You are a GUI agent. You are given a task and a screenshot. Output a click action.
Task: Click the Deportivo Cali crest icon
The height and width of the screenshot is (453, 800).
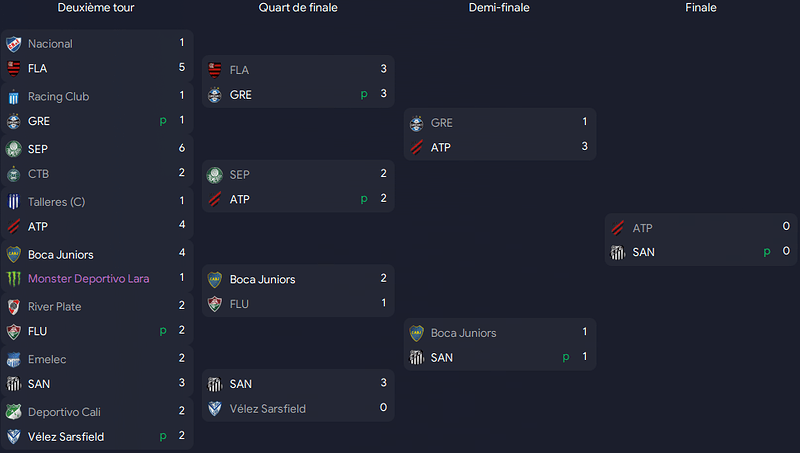(14, 412)
